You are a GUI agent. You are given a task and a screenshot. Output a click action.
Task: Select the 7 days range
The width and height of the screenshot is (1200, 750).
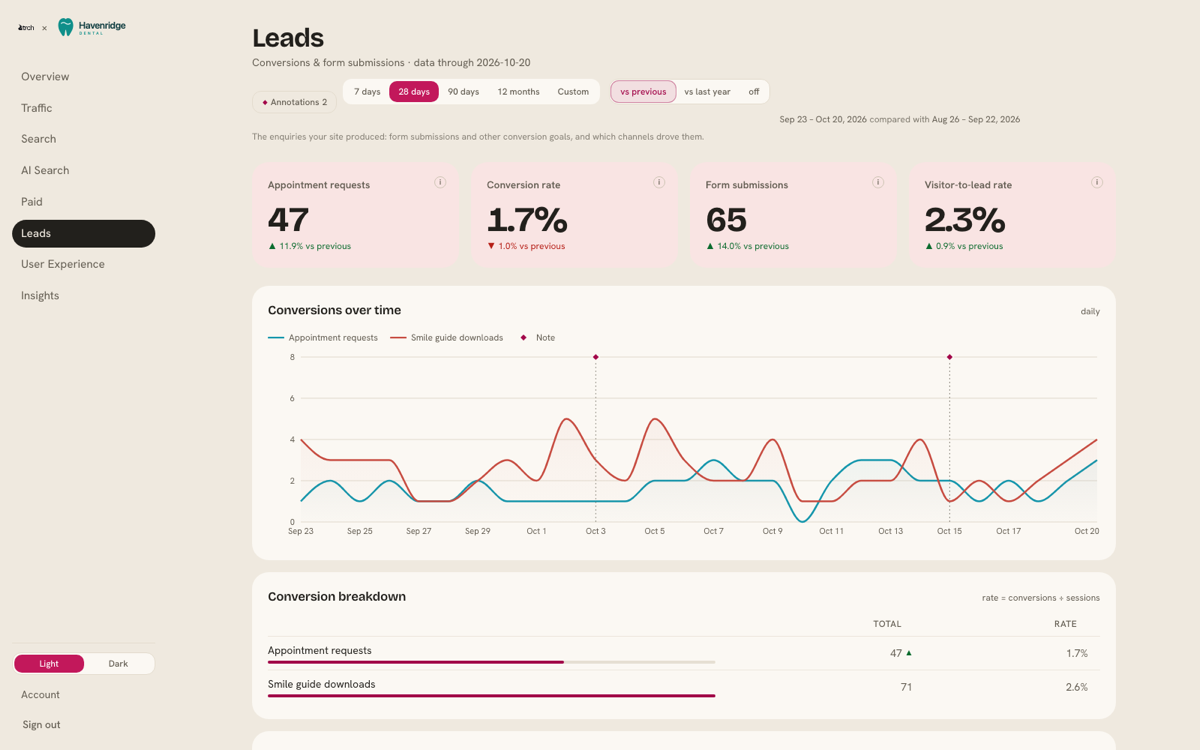(x=367, y=92)
